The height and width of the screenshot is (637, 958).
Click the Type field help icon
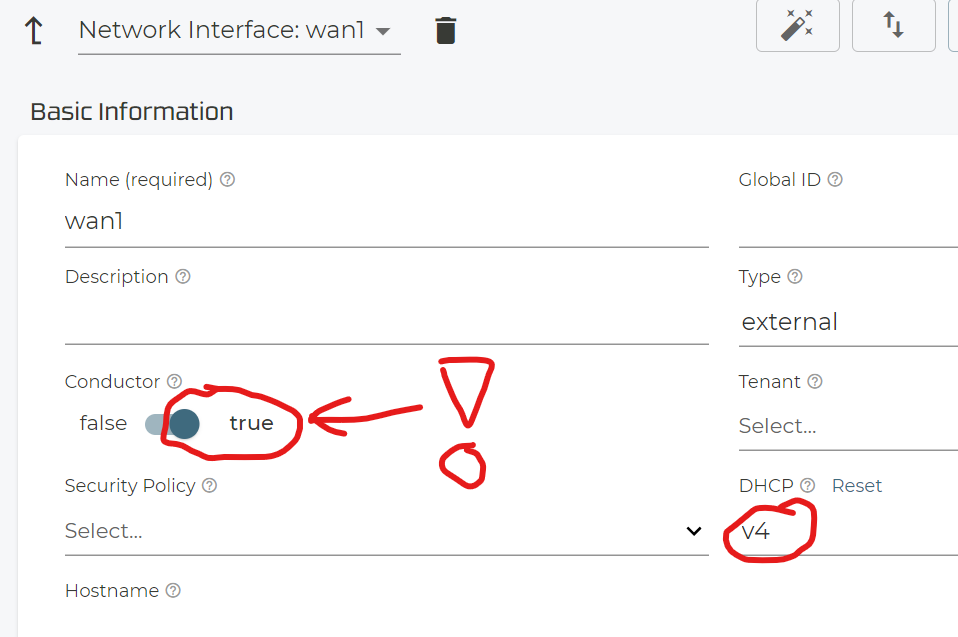click(x=795, y=277)
